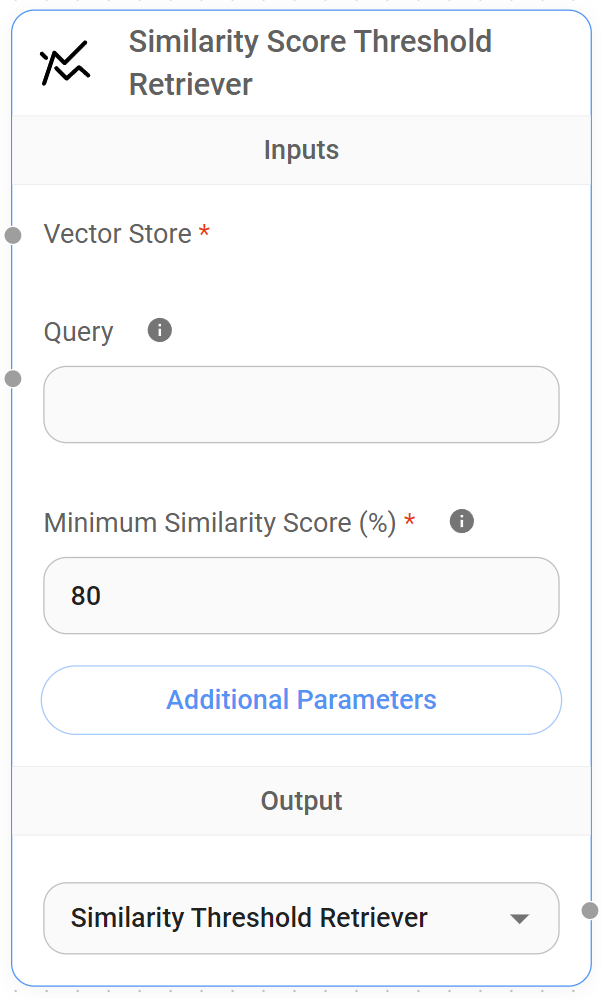This screenshot has width=601, height=999.
Task: Click the Similarity Score Threshold Retriever node icon
Action: point(64,62)
